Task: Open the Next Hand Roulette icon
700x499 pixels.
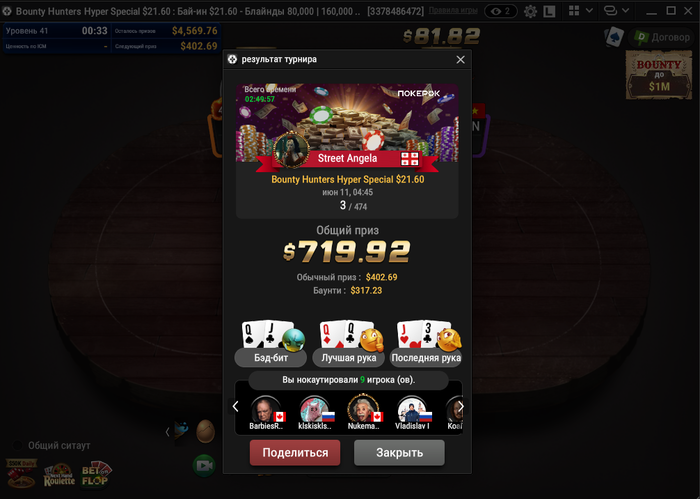Action: 59,476
